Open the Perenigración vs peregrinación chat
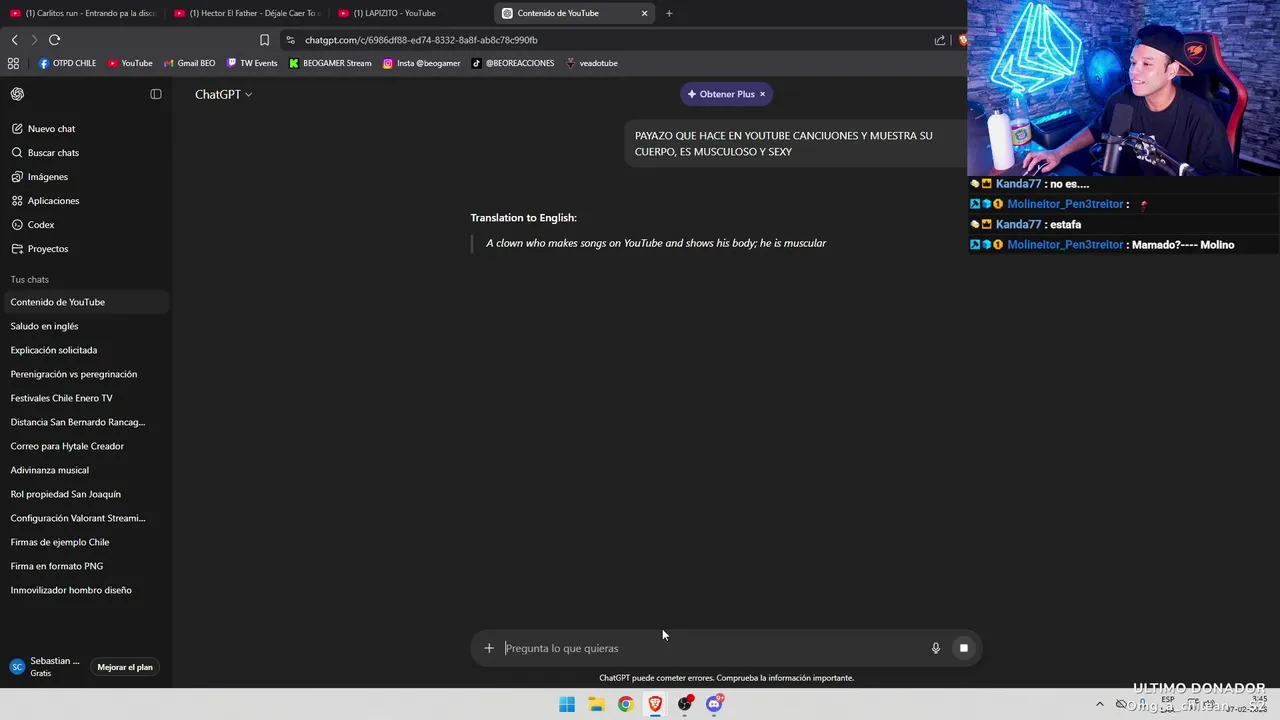The image size is (1280, 720). click(x=85, y=374)
